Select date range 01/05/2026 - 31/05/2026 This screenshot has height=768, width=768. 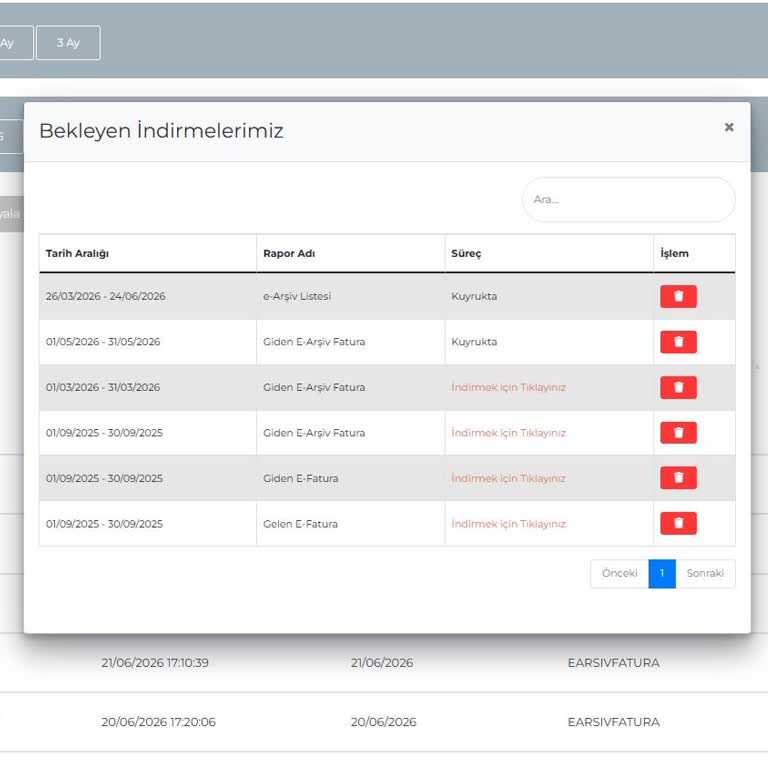point(103,342)
